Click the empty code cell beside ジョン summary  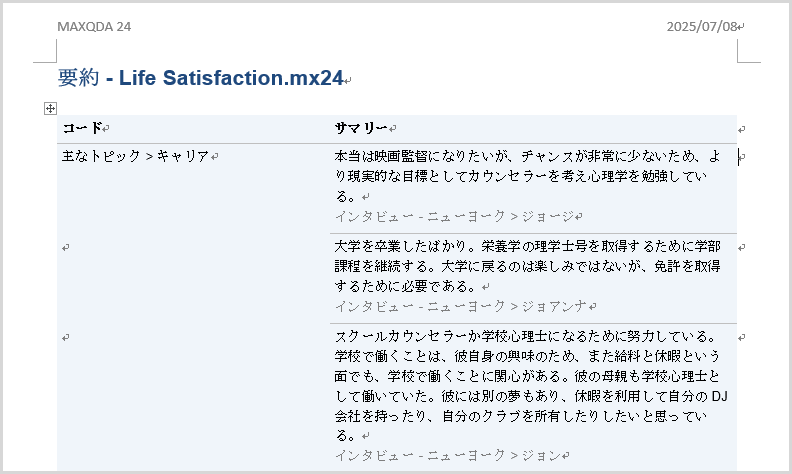pos(193,398)
